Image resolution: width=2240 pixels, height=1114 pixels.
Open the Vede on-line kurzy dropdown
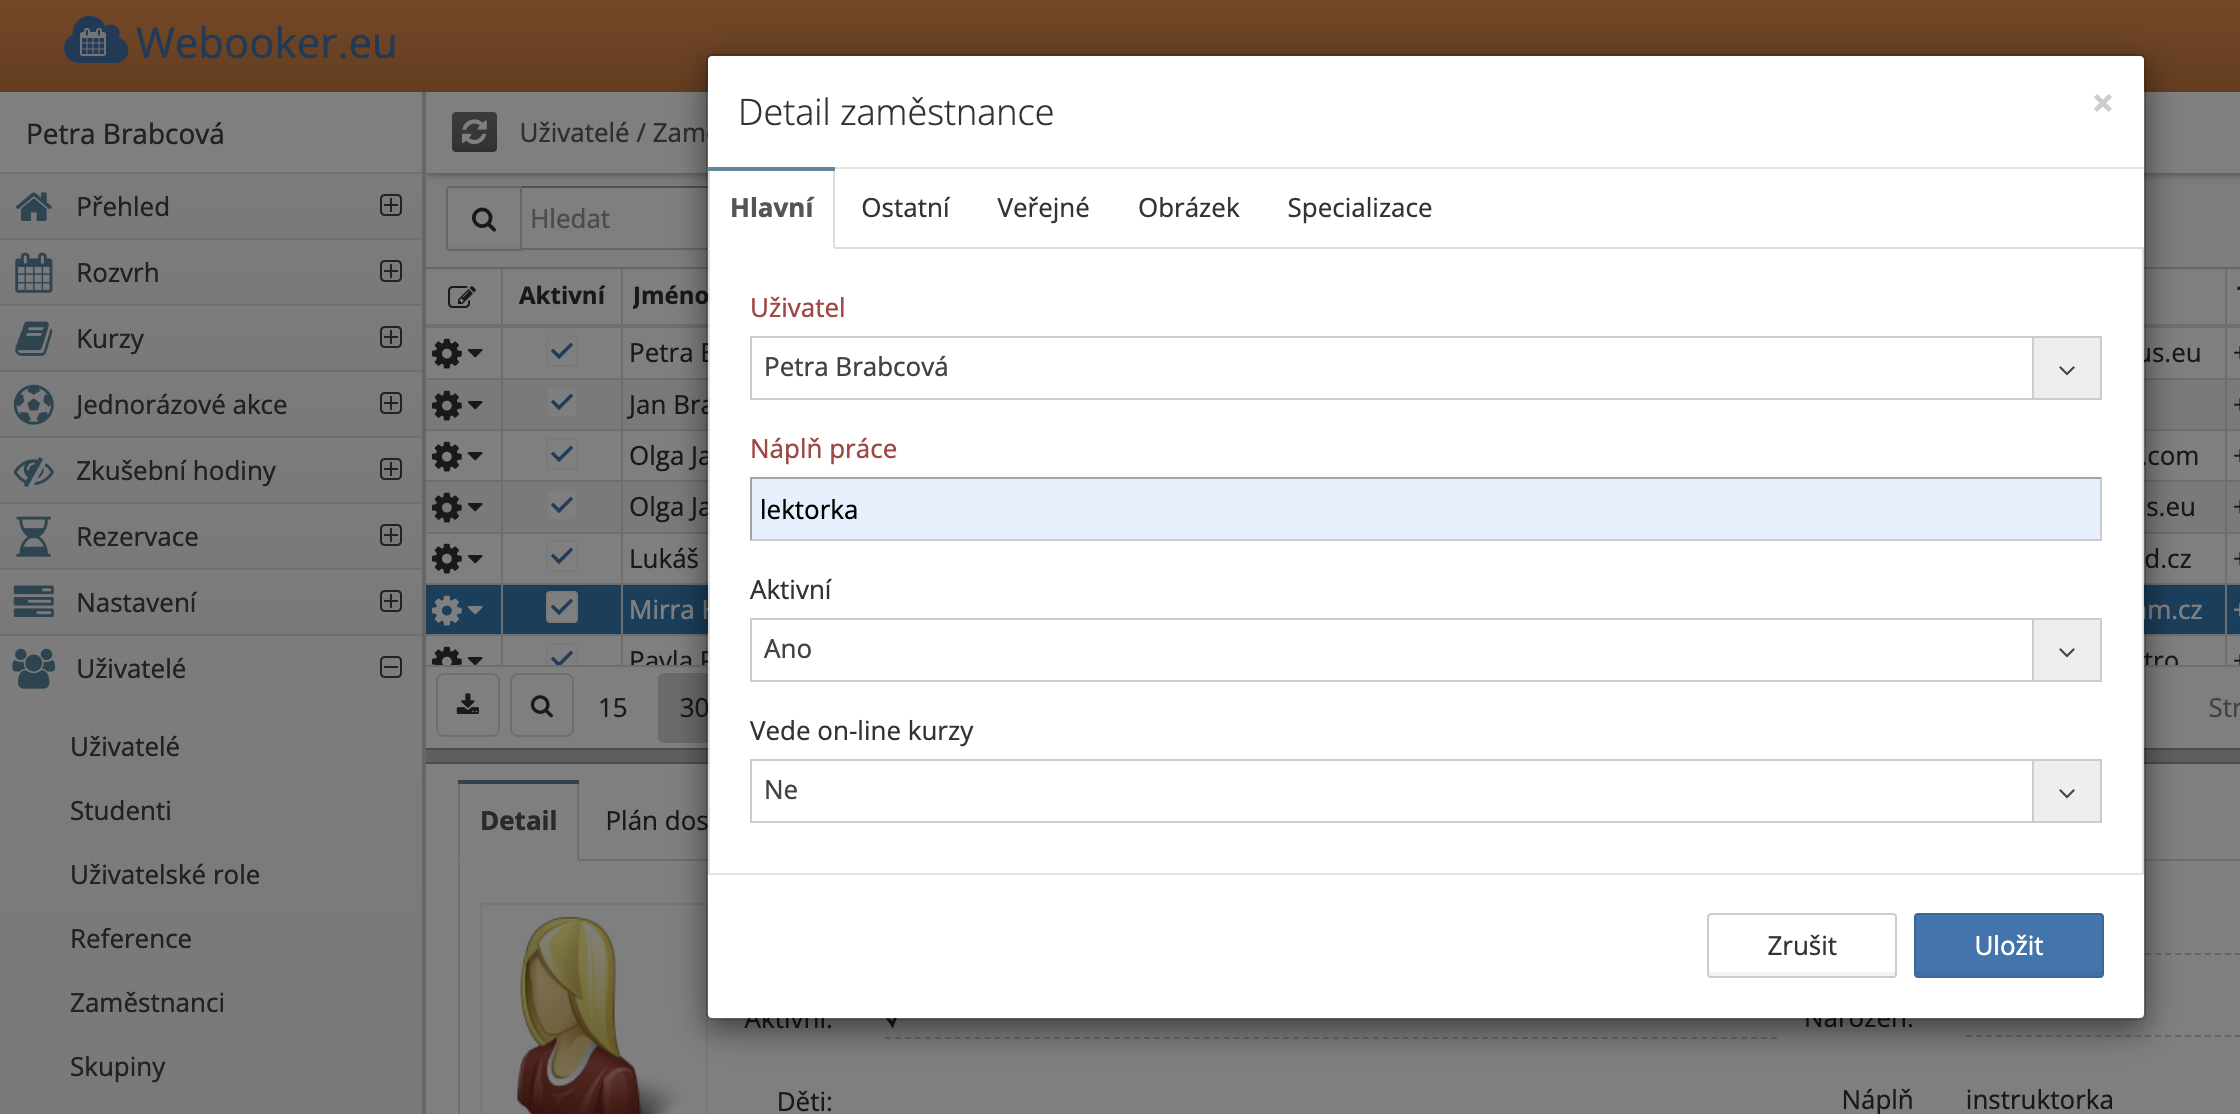(2066, 791)
